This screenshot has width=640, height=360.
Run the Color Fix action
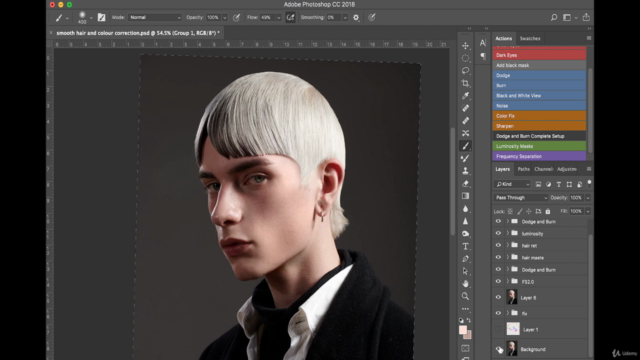point(539,116)
